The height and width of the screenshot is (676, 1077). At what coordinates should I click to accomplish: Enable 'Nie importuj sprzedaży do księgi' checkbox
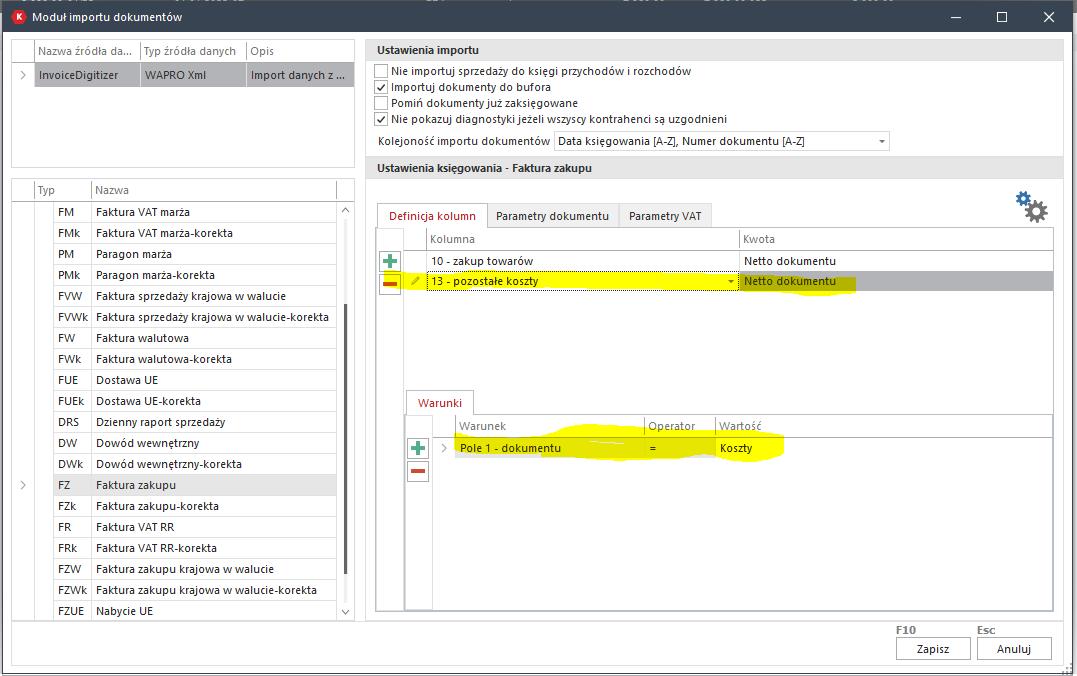coord(380,71)
